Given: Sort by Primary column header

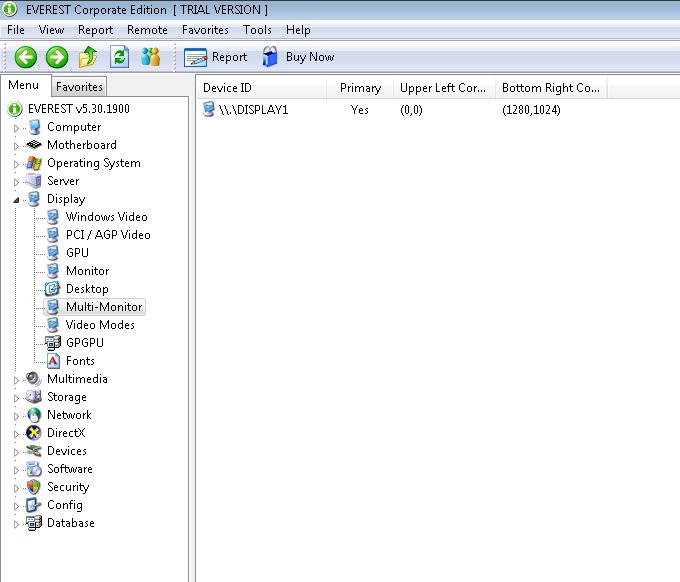Looking at the screenshot, I should pos(360,88).
